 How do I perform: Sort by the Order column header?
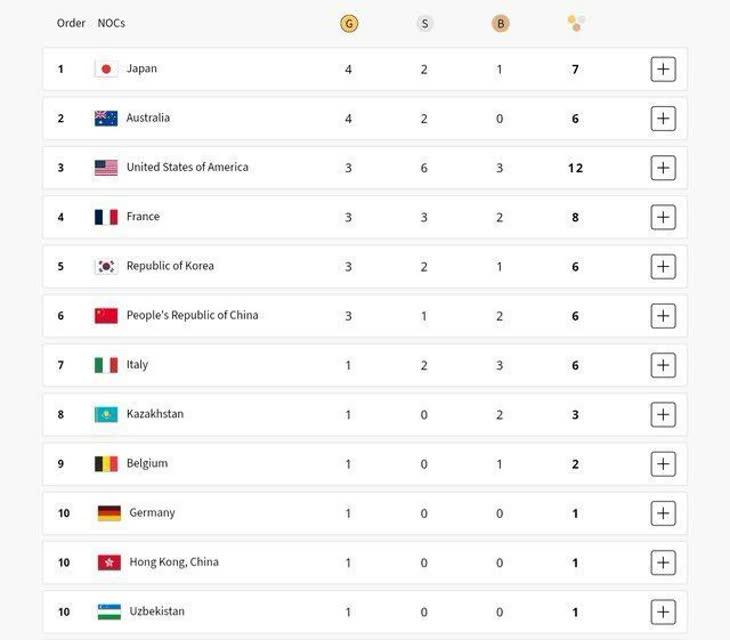(x=71, y=23)
